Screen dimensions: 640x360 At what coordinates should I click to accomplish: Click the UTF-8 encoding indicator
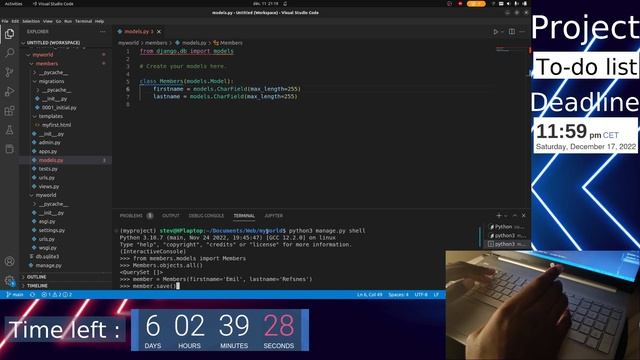(x=421, y=294)
